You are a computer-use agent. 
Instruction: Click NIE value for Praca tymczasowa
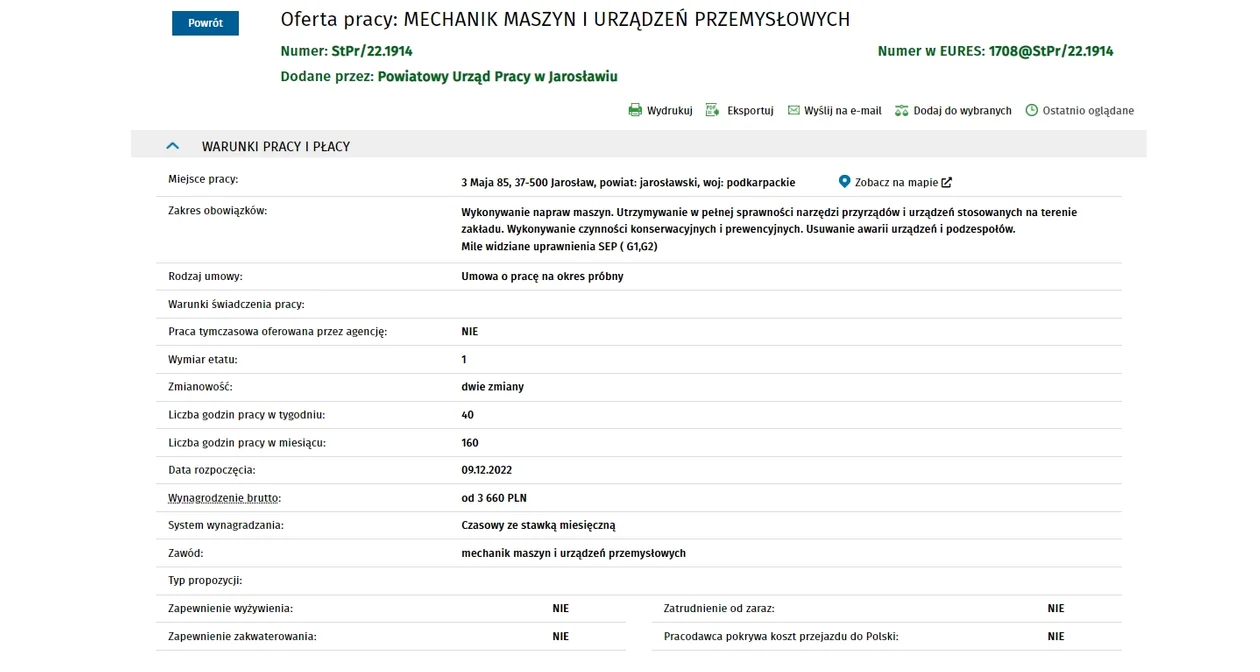coord(470,332)
